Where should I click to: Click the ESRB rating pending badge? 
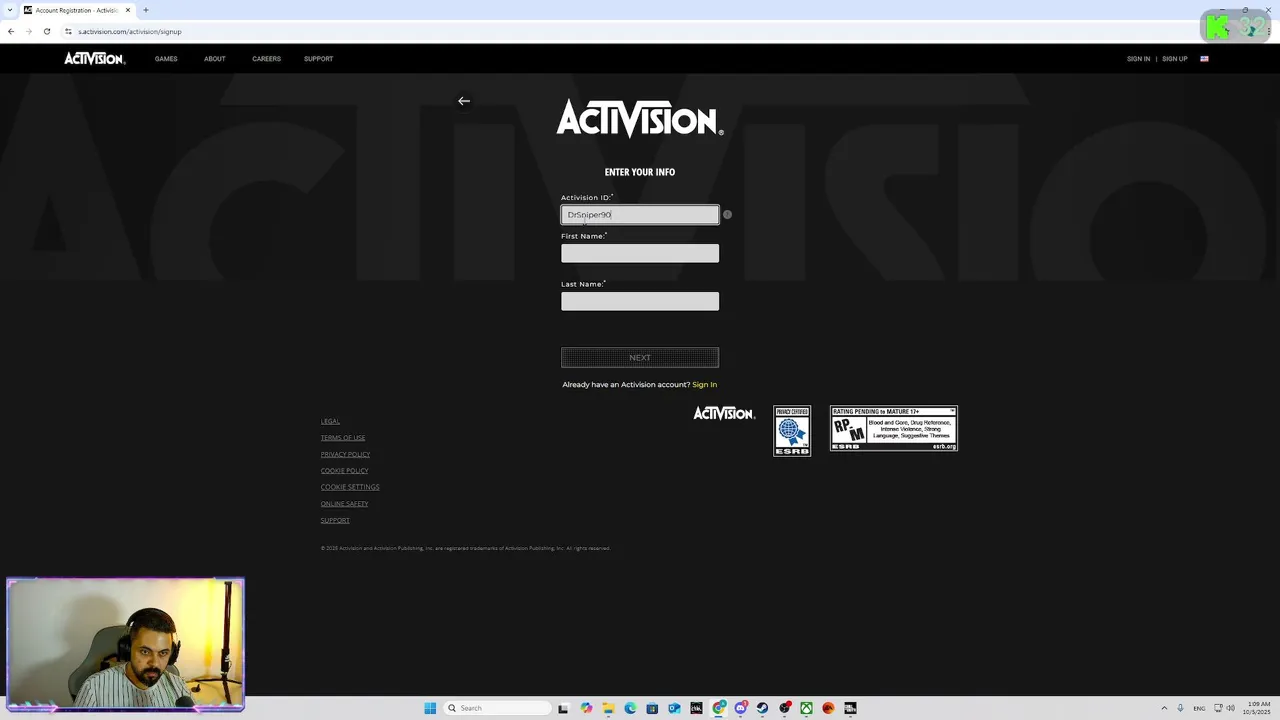click(894, 428)
